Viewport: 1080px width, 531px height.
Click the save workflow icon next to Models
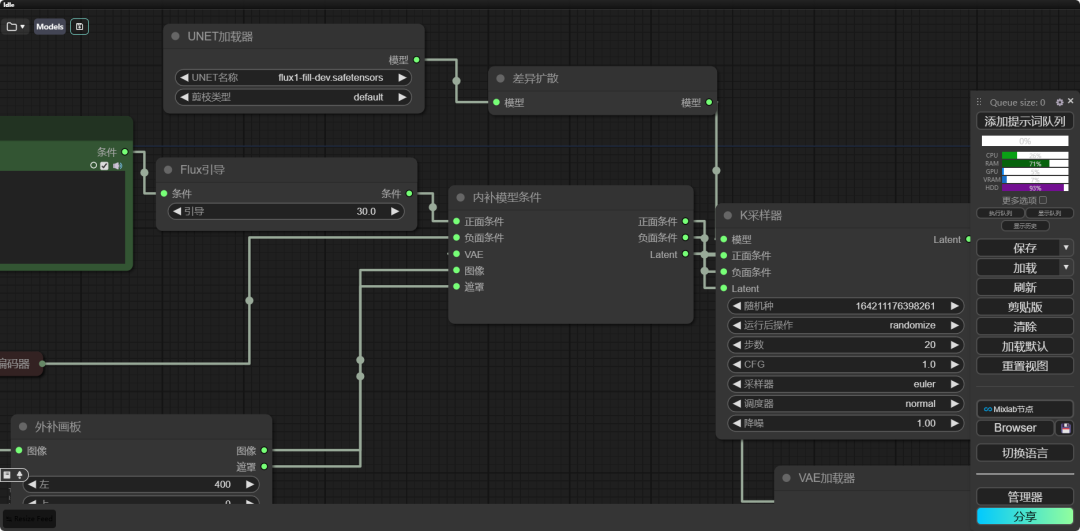79,27
